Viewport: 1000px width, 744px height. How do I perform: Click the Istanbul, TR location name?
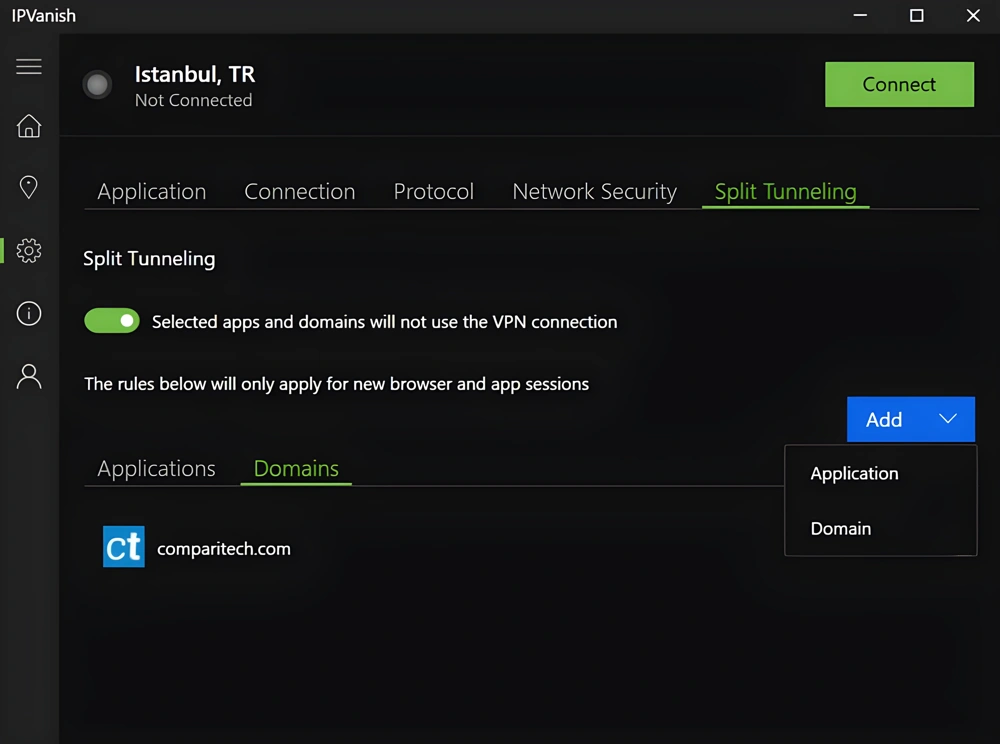(195, 74)
